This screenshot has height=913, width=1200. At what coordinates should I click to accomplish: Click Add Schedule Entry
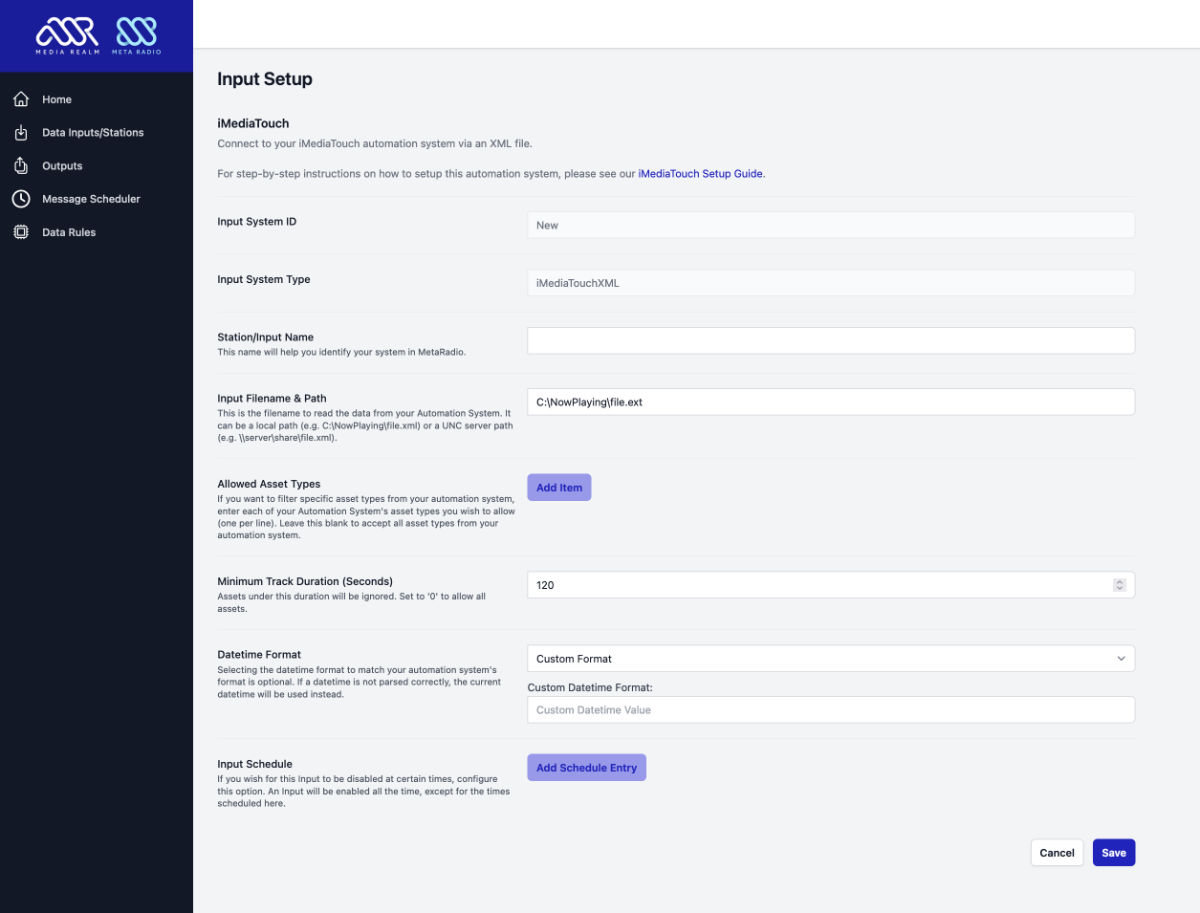586,767
